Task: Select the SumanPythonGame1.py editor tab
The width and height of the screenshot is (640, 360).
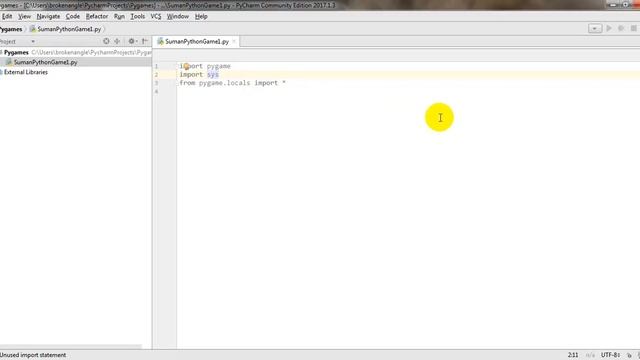Action: coord(196,42)
